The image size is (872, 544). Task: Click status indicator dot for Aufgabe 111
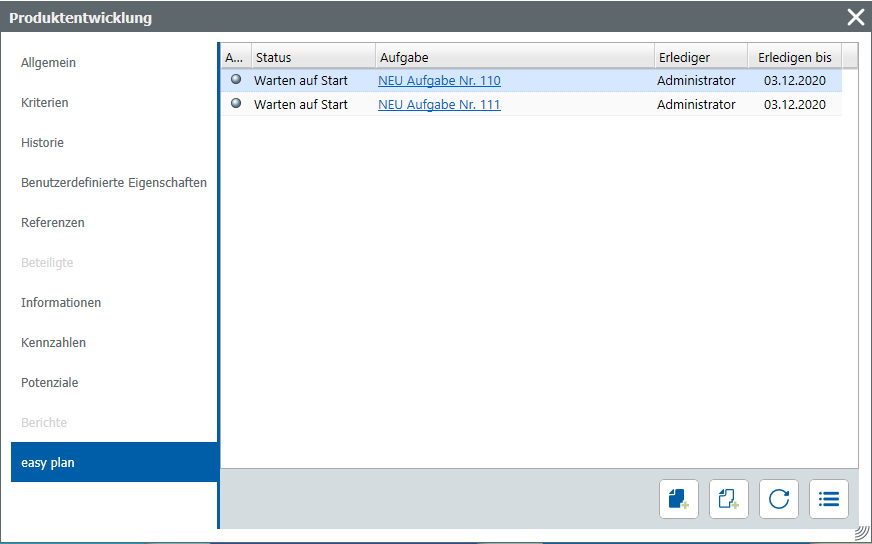pyautogui.click(x=236, y=104)
